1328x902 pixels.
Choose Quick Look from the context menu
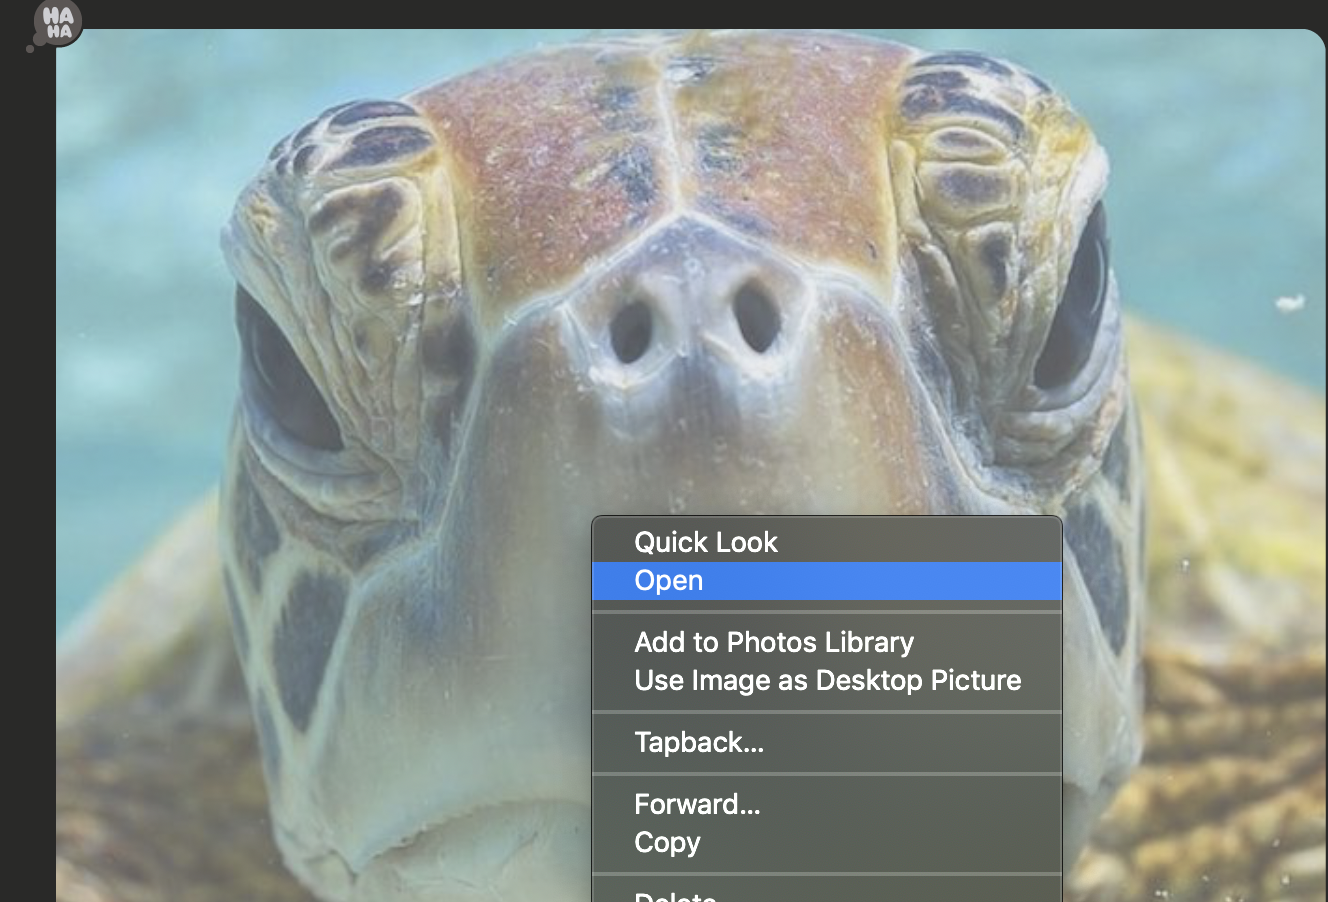[827, 542]
